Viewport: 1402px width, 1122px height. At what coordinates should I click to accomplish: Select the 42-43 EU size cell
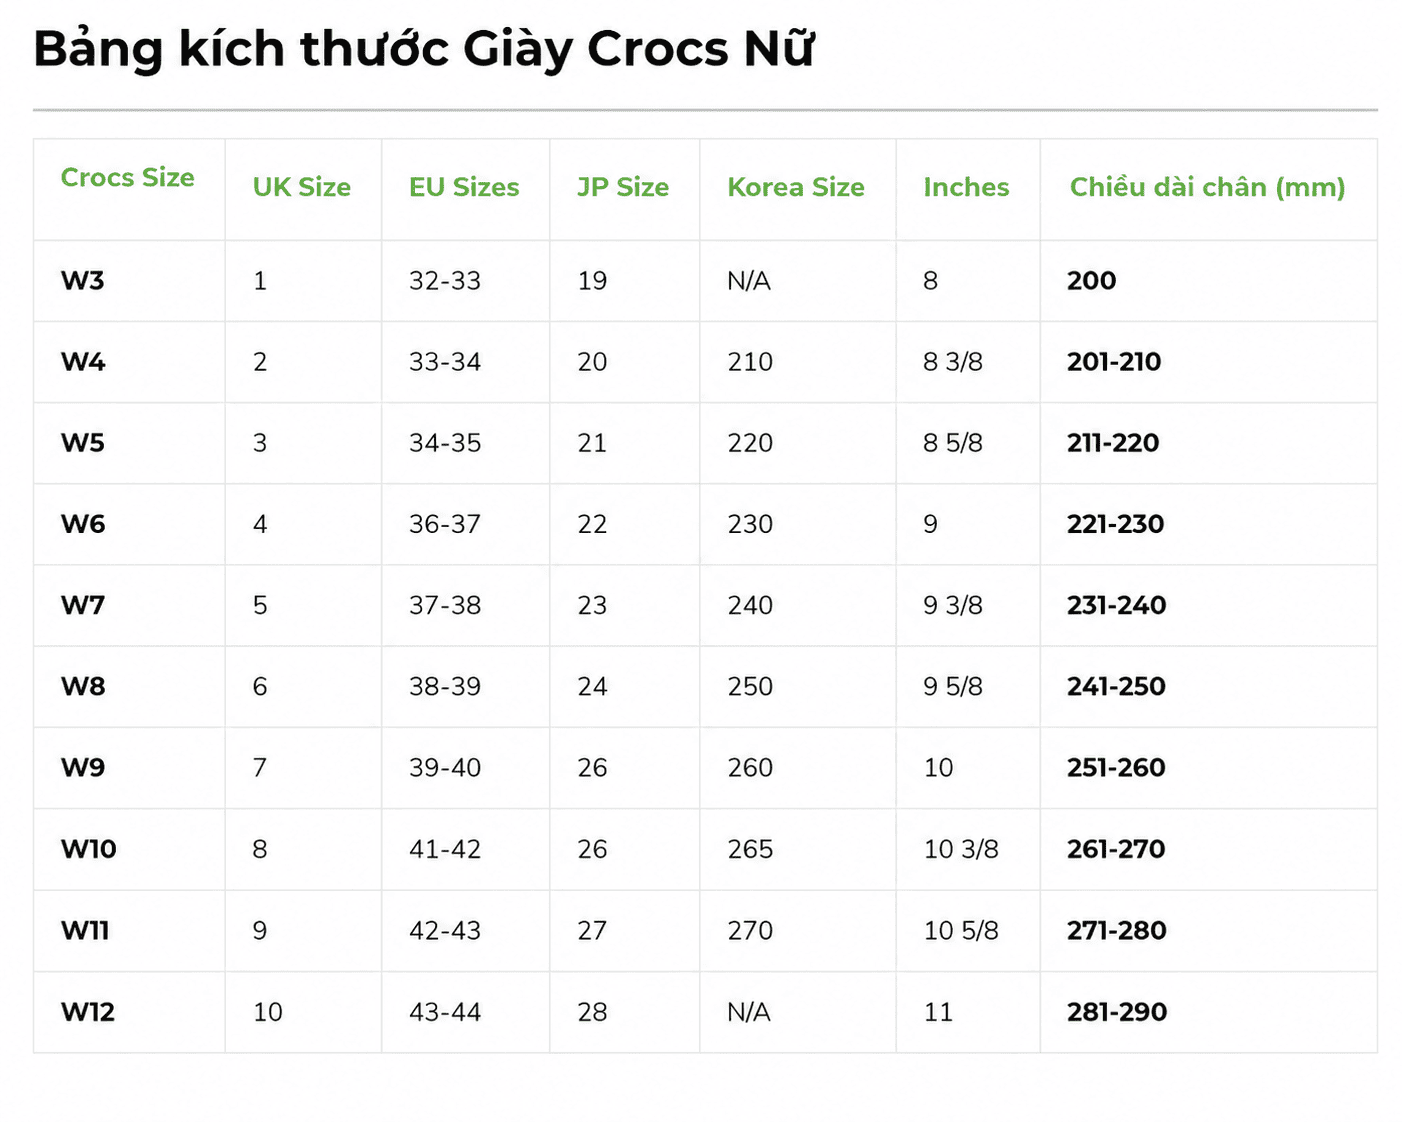click(445, 931)
